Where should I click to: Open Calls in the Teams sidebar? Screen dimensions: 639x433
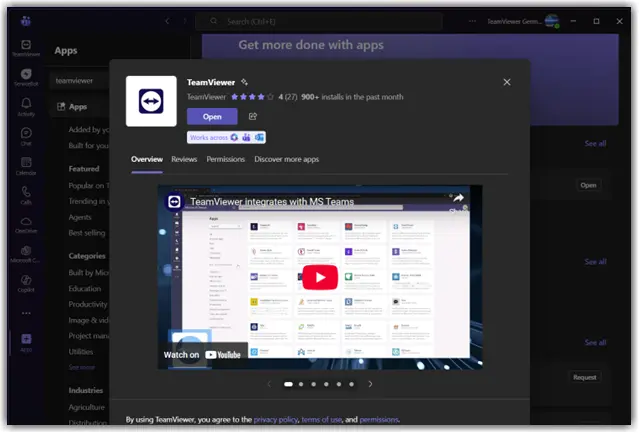click(x=26, y=195)
